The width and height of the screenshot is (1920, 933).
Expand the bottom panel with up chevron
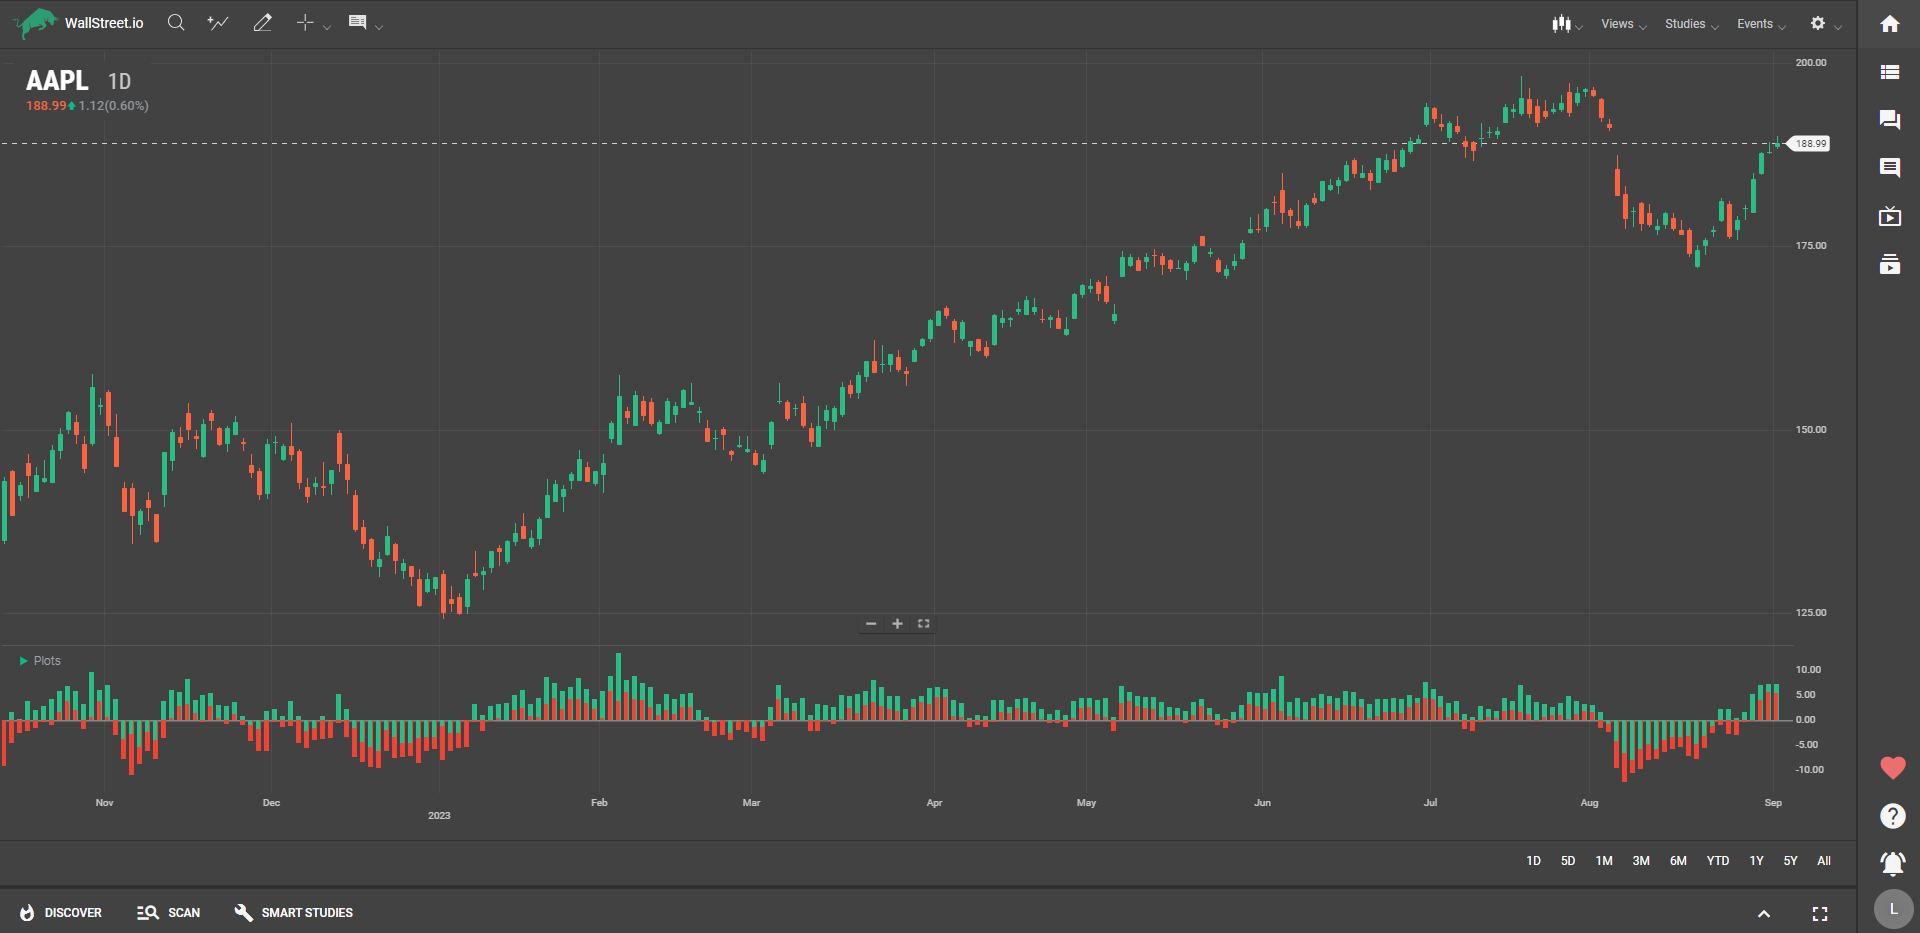tap(1764, 914)
